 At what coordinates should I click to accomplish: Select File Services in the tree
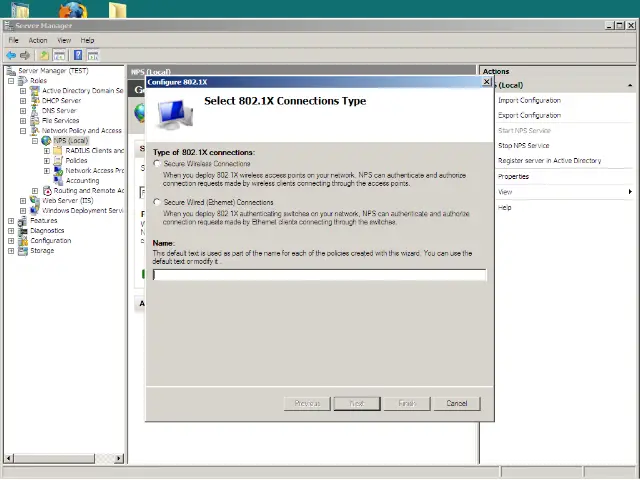pyautogui.click(x=60, y=120)
